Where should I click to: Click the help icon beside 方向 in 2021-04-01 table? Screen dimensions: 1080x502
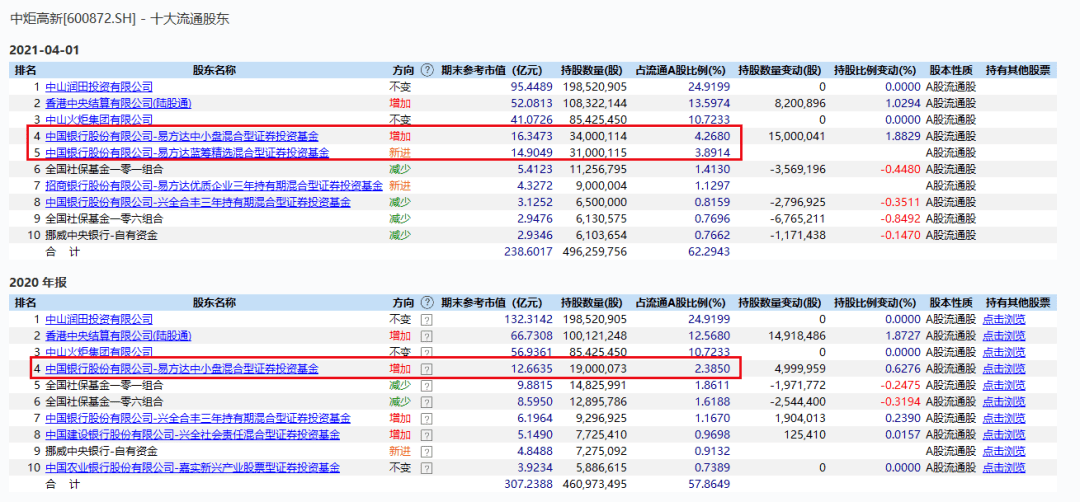(x=427, y=70)
